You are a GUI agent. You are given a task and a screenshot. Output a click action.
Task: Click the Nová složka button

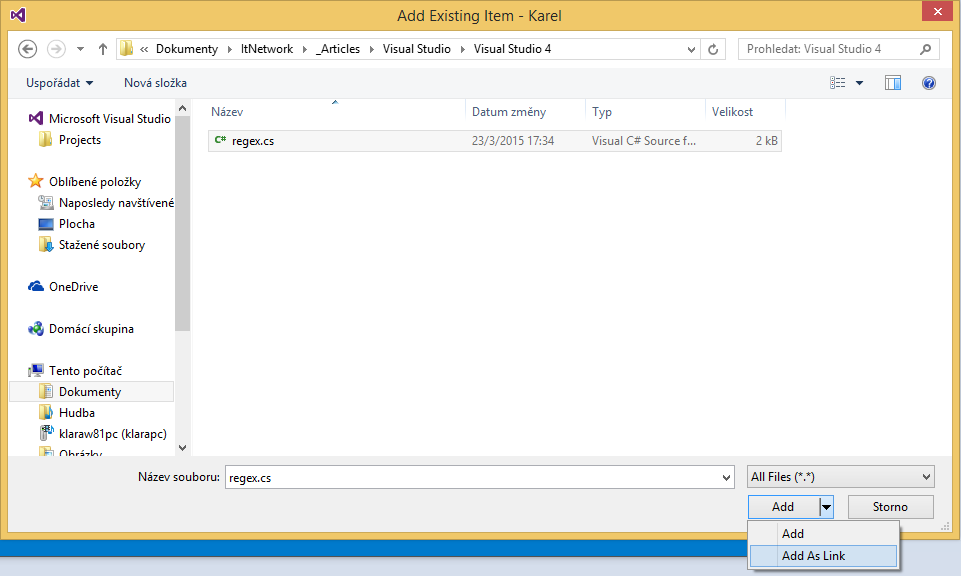(x=155, y=83)
